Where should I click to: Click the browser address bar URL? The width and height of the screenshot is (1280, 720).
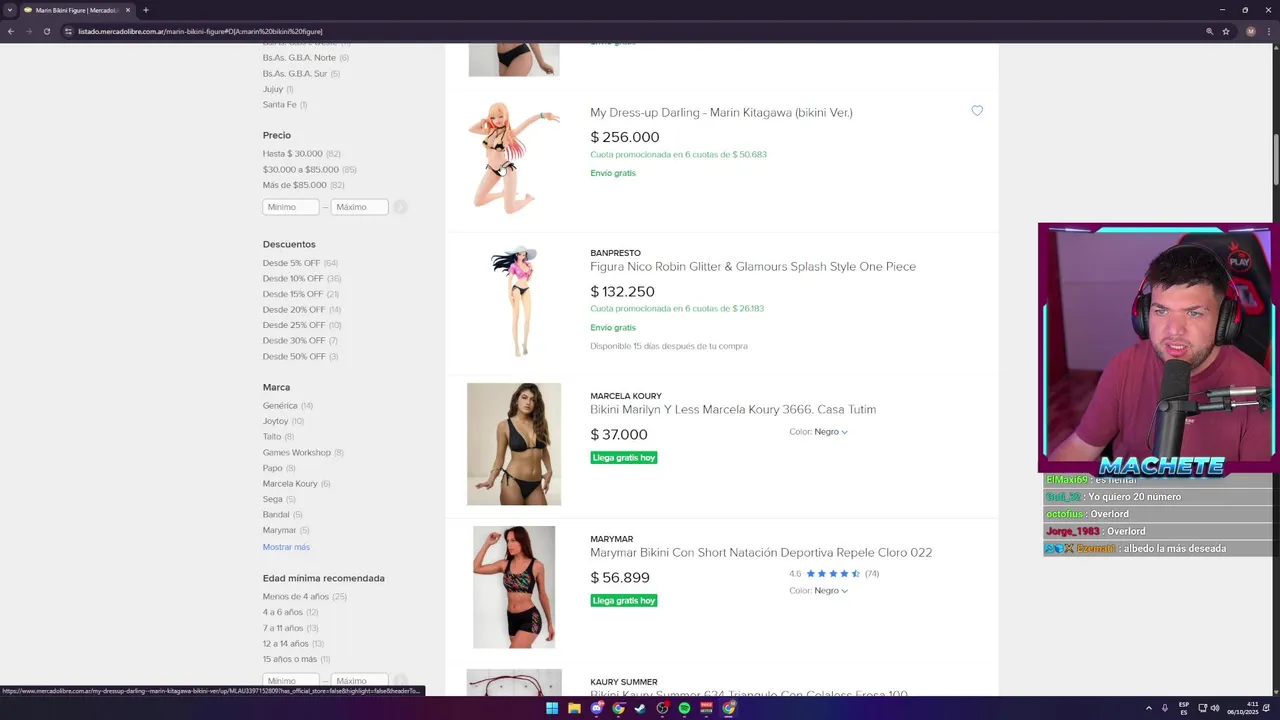coord(200,31)
